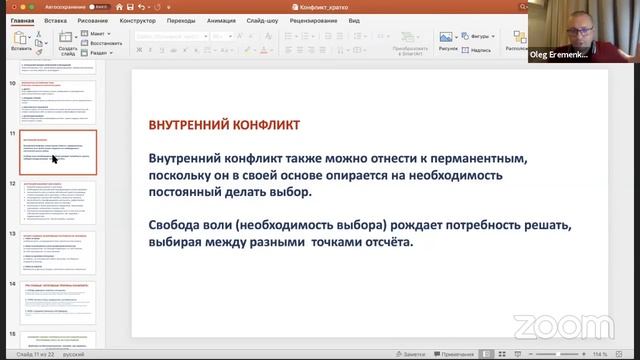Expand the Рисунок dropdown arrow
The width and height of the screenshot is (640, 360).
tap(456, 37)
